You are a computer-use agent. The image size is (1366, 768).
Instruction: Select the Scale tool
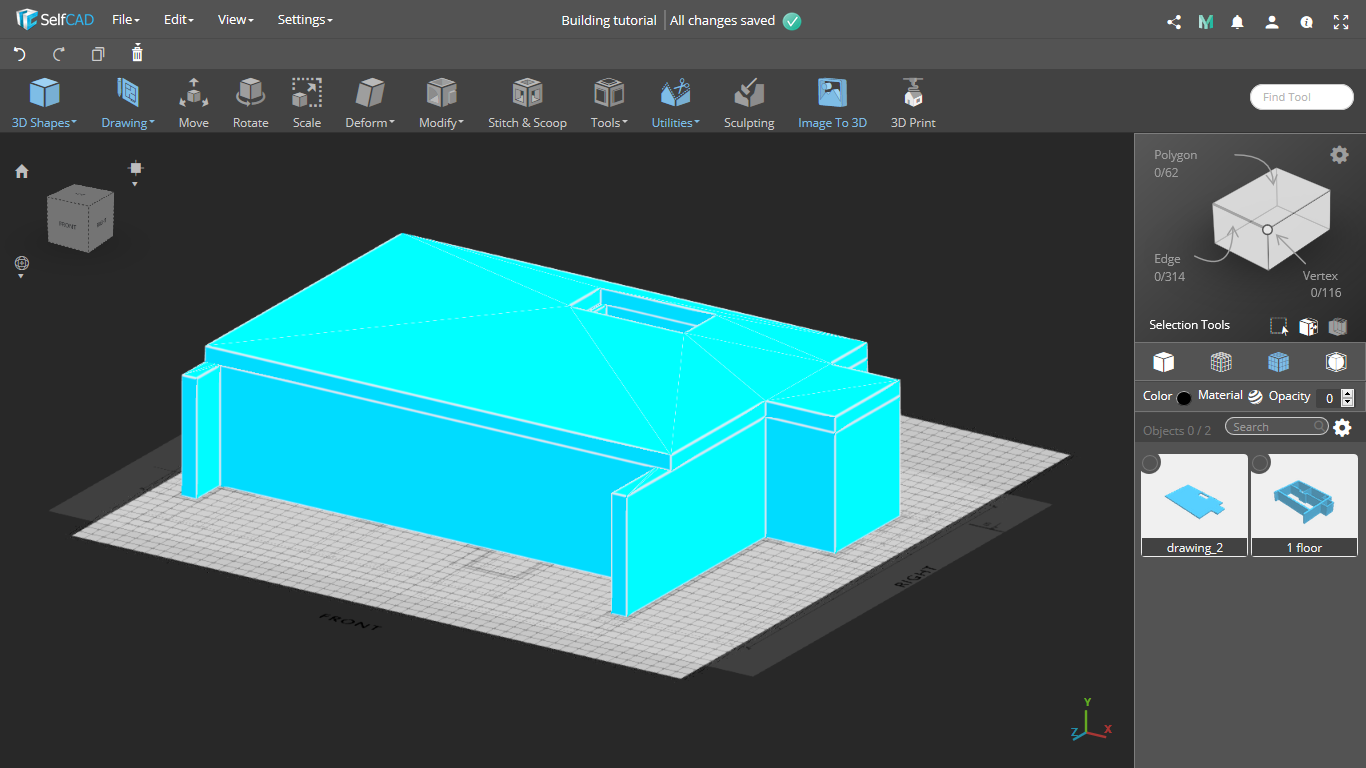click(307, 104)
